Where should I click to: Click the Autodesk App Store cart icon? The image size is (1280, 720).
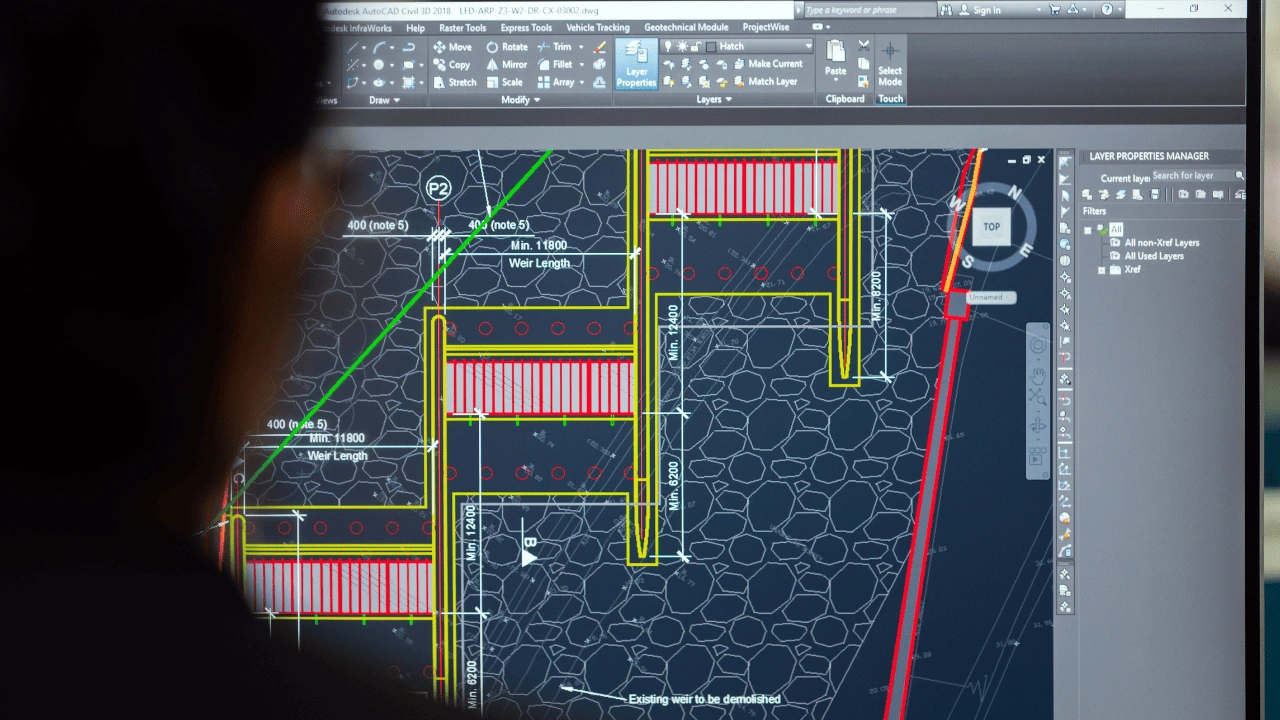click(1054, 9)
